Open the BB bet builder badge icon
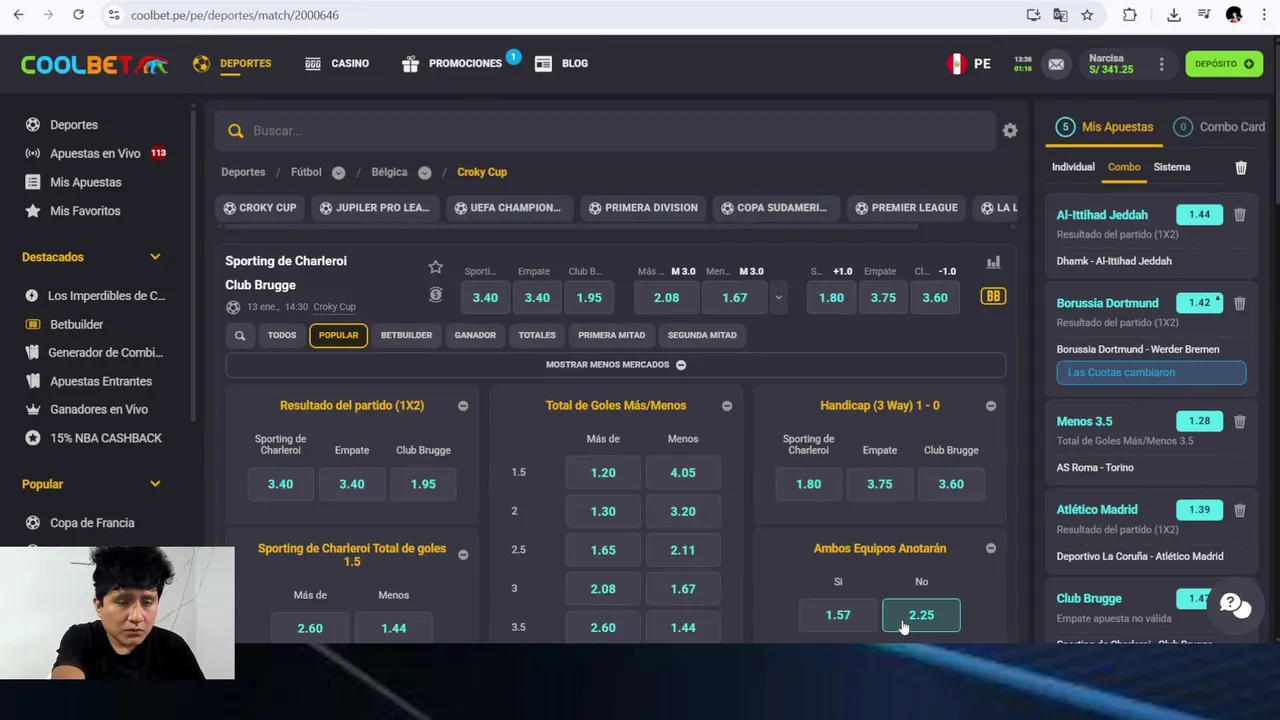The image size is (1280, 720). coord(993,296)
